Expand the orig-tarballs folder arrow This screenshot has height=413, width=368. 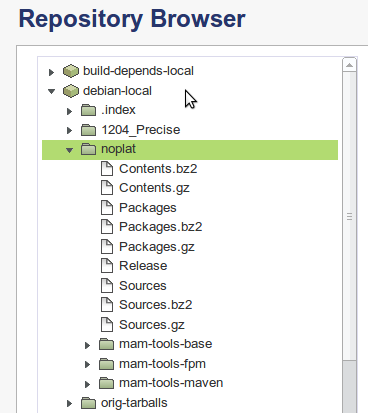pos(69,404)
